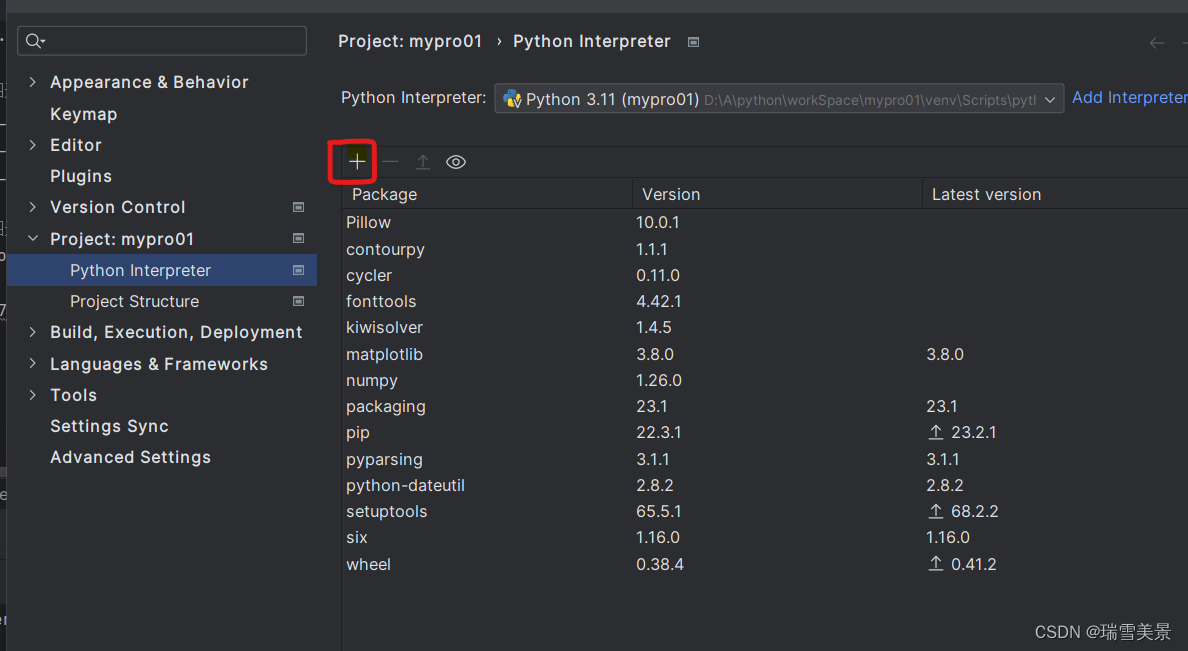
Task: Expand the Version Control section
Action: [33, 207]
